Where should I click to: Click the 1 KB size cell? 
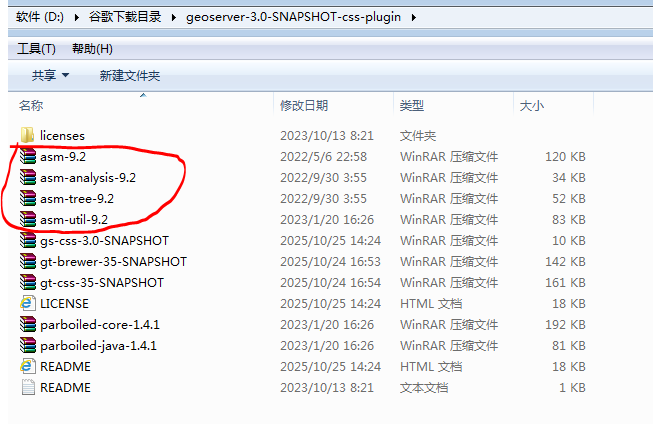pos(572,388)
